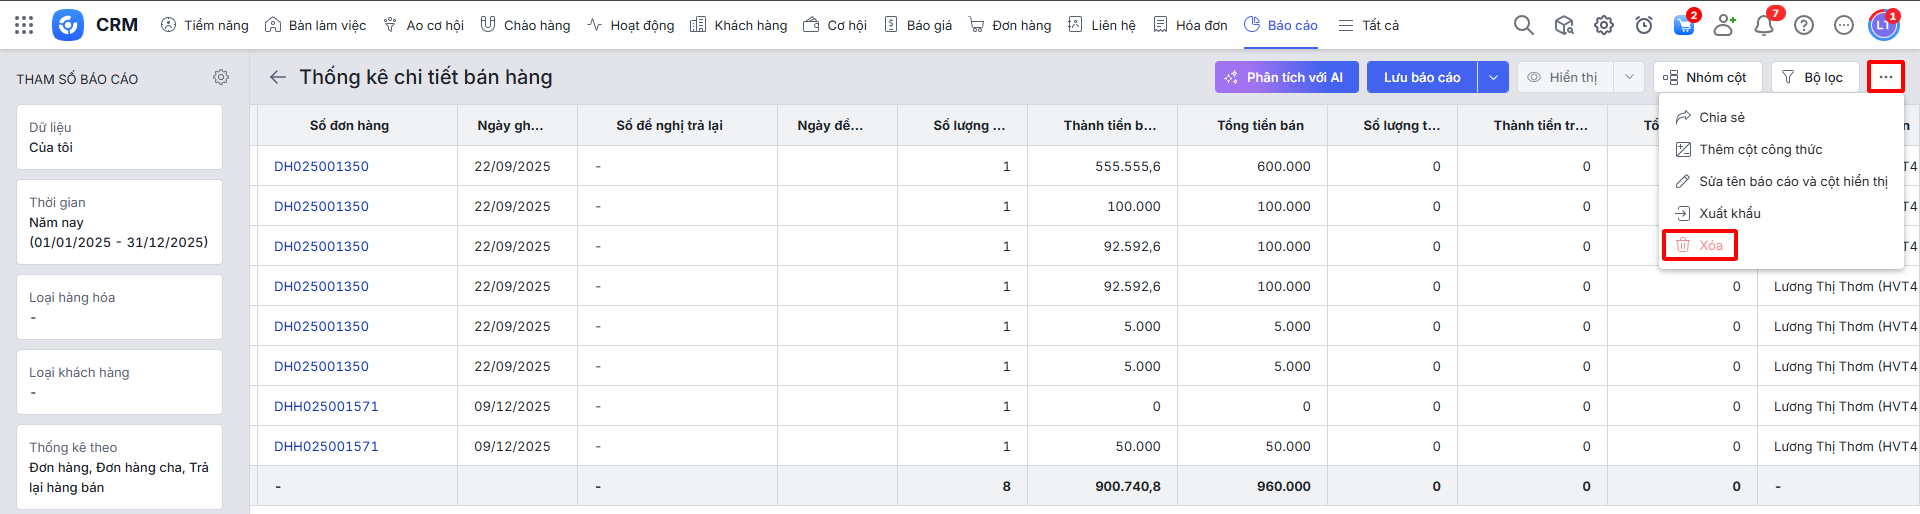Expand the Lưu báo cáo dropdown arrow
Screen dimensions: 1920x514
[1493, 77]
